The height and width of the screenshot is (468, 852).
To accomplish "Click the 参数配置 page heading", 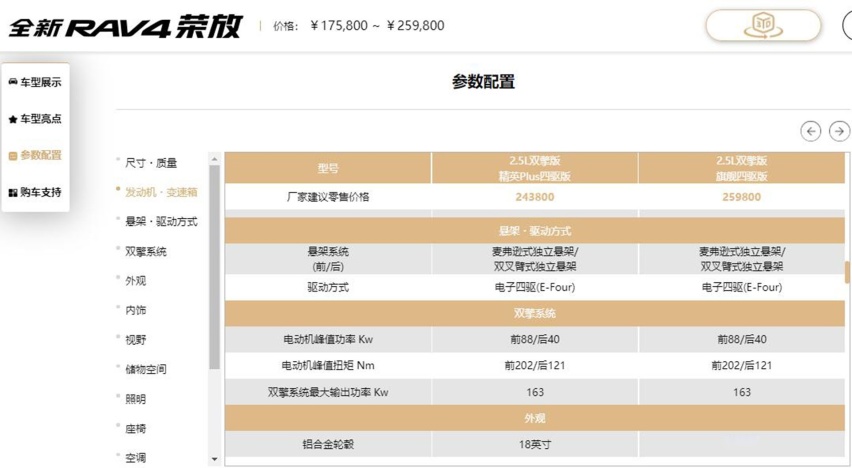I will coord(483,82).
